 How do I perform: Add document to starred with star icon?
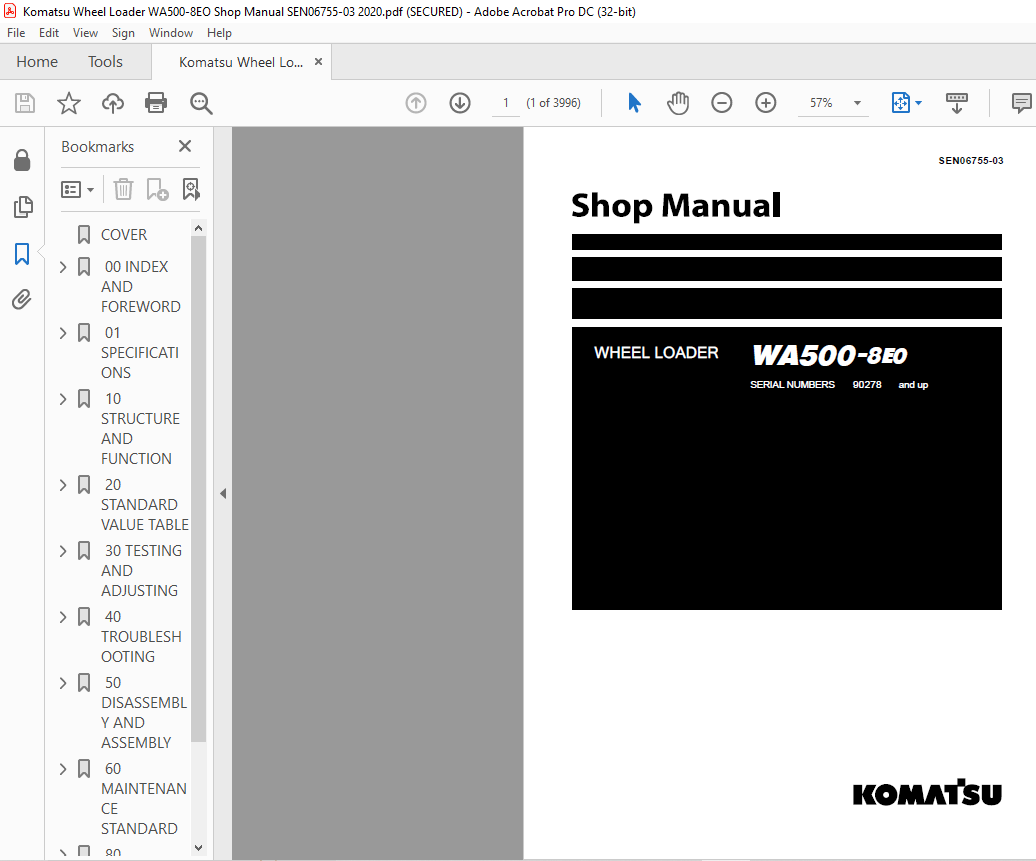pos(69,103)
